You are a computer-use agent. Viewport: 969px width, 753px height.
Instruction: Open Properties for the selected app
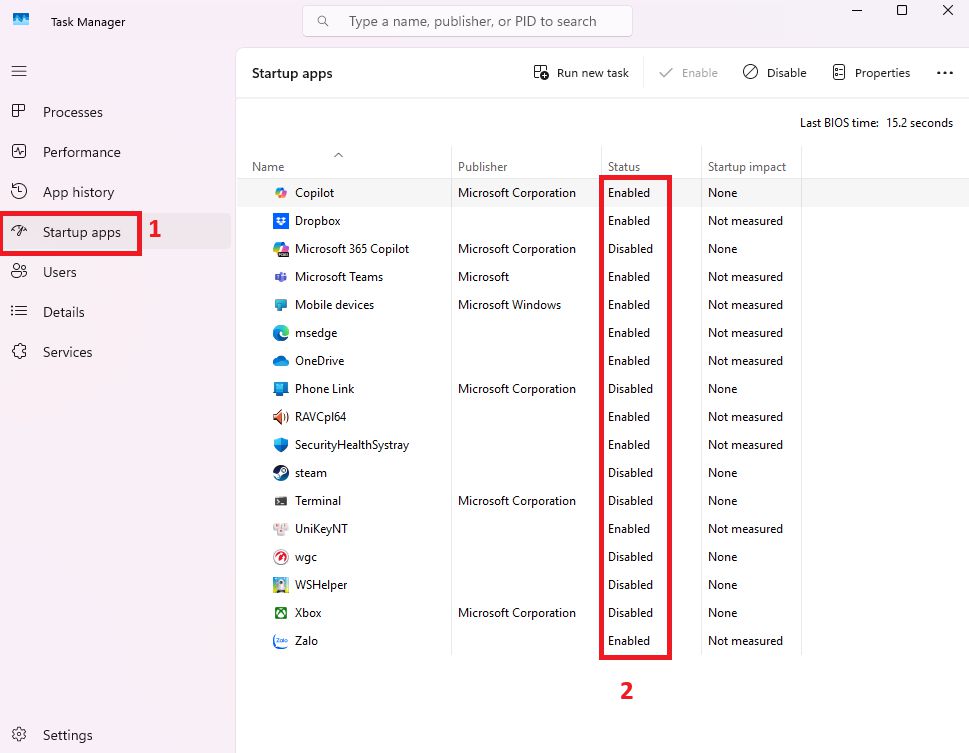point(871,73)
